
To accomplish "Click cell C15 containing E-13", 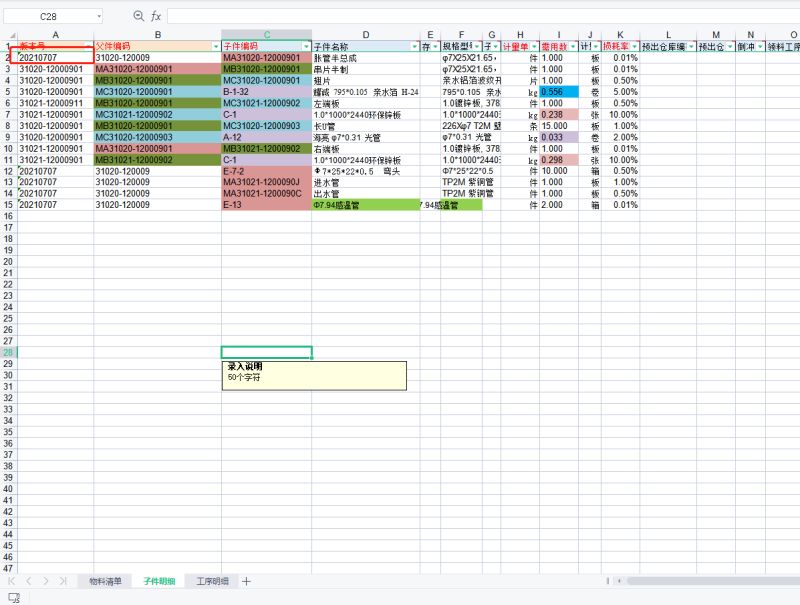I will 266,205.
